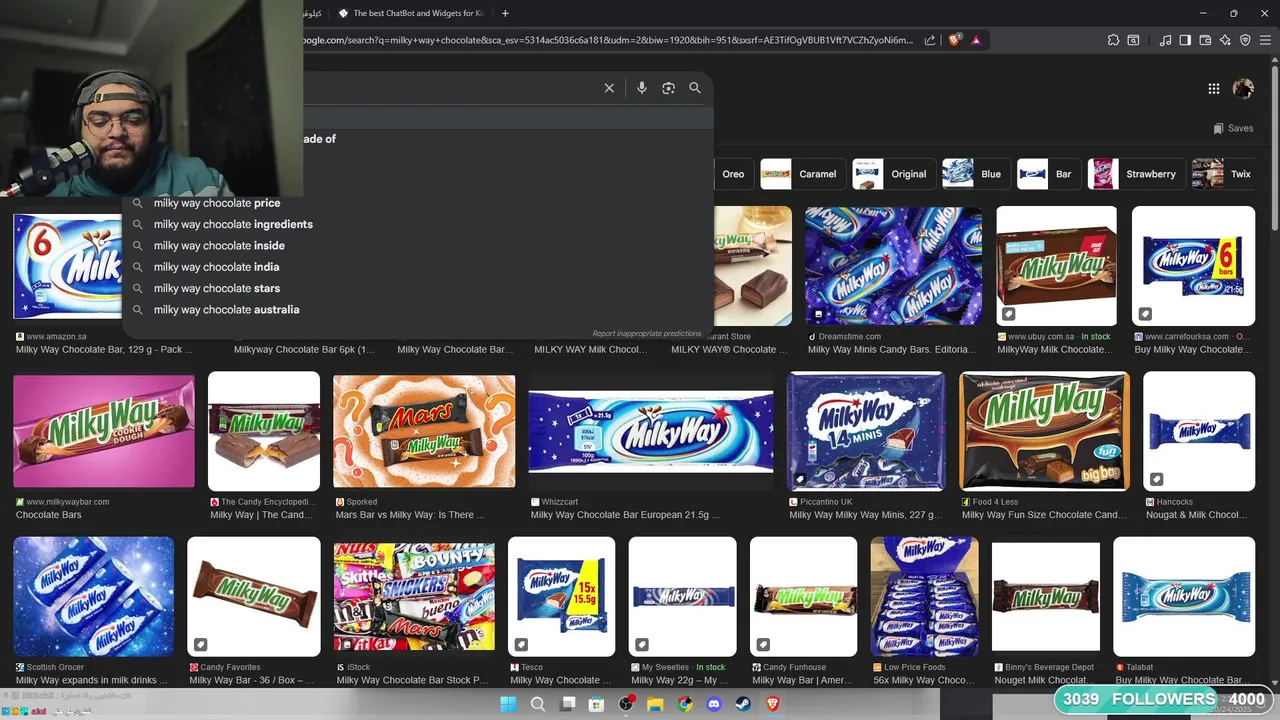Filter images by the Caramel chip
The height and width of the screenshot is (720, 1280).
click(802, 174)
